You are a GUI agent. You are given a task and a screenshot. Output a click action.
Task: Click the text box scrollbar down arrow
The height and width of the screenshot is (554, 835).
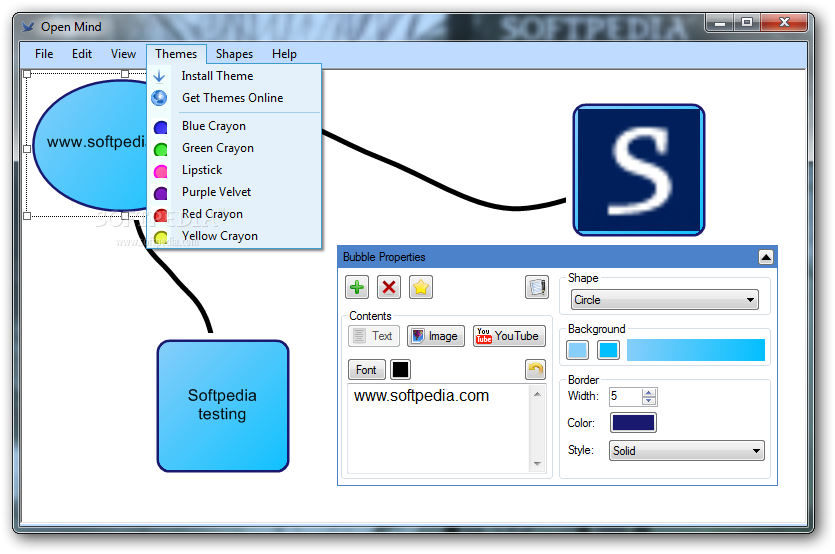537,464
